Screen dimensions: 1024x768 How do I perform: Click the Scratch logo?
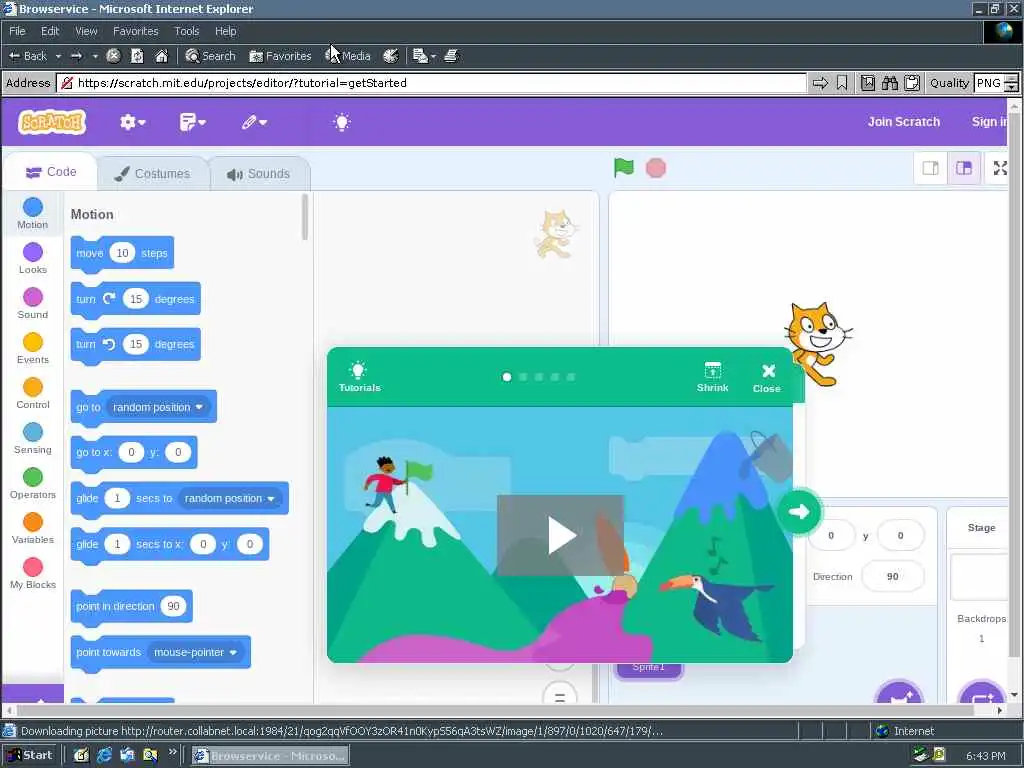click(x=52, y=122)
